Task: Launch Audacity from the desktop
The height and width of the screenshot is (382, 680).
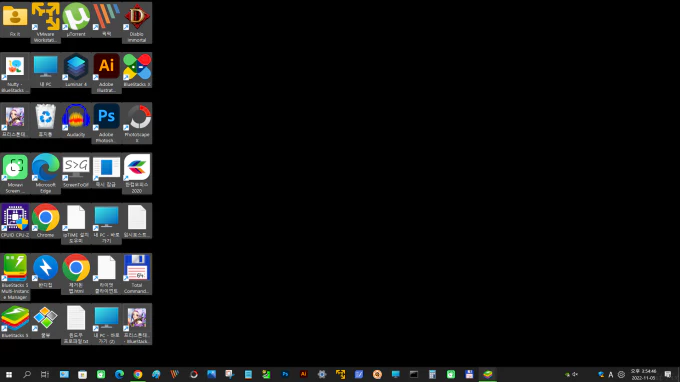Action: tap(76, 121)
